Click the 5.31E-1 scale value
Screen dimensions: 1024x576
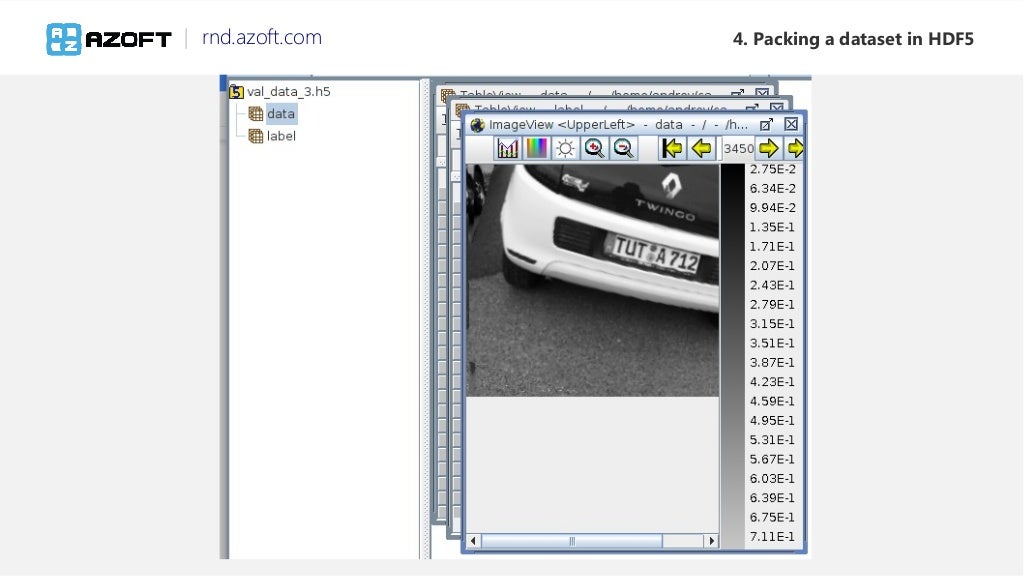tap(773, 440)
